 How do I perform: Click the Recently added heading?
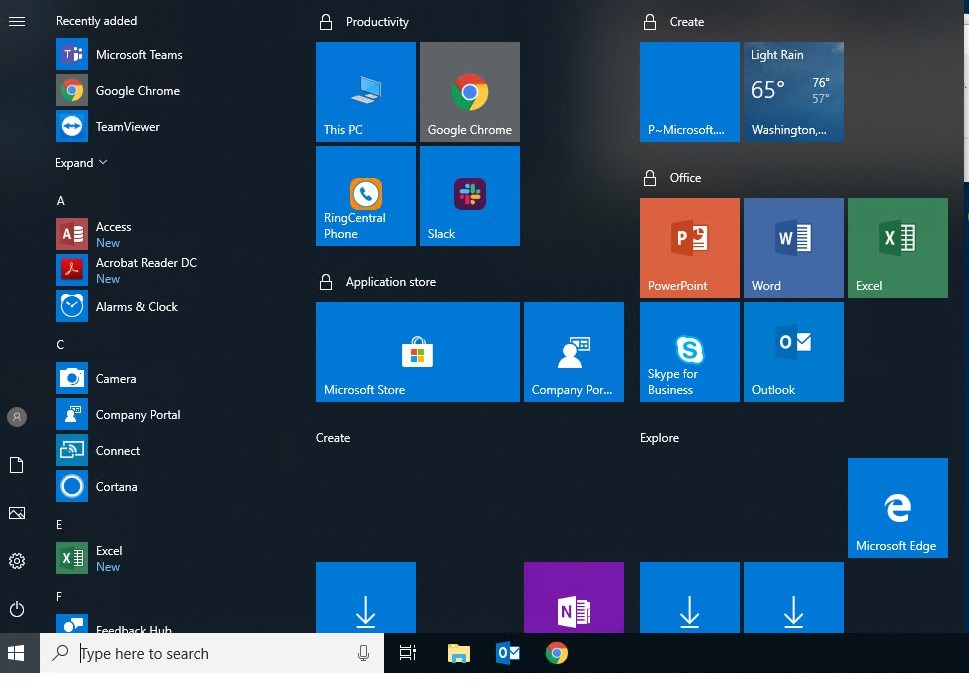tap(96, 21)
